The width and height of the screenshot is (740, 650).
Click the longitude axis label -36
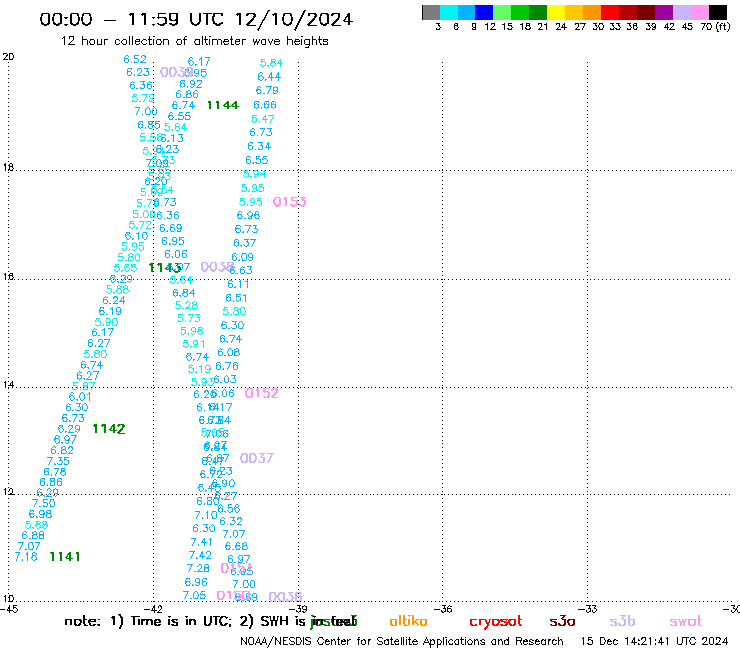click(443, 609)
